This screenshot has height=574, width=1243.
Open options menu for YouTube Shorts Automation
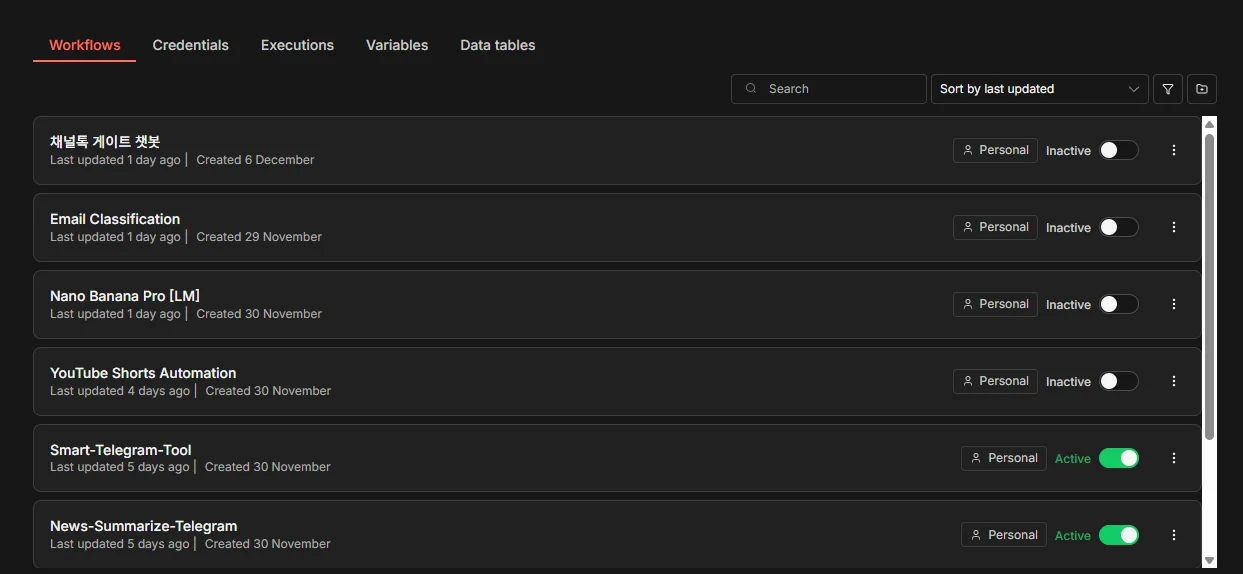pos(1174,381)
